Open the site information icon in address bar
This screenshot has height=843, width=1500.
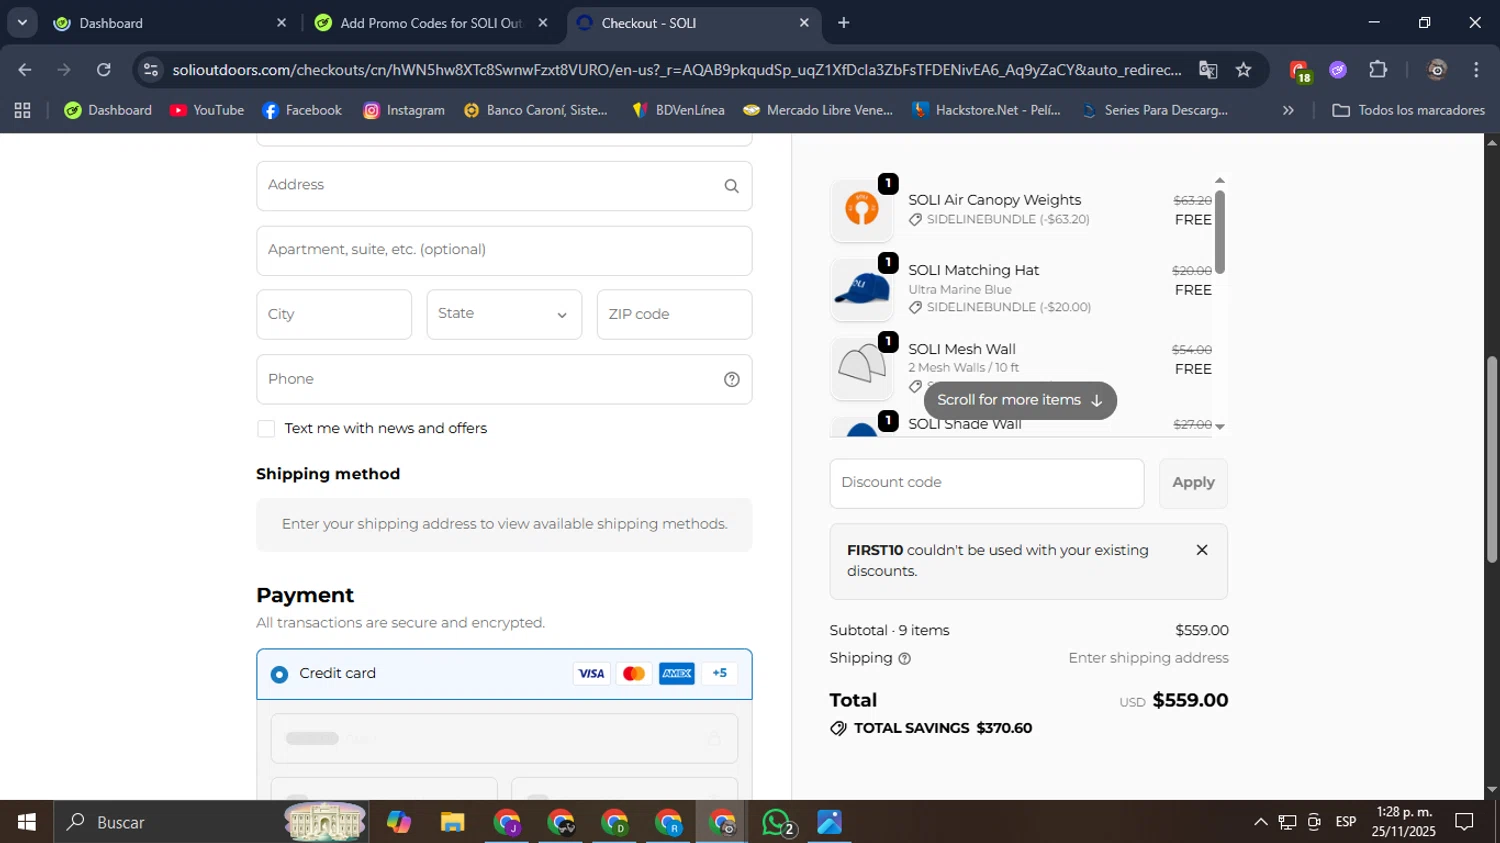tap(151, 70)
